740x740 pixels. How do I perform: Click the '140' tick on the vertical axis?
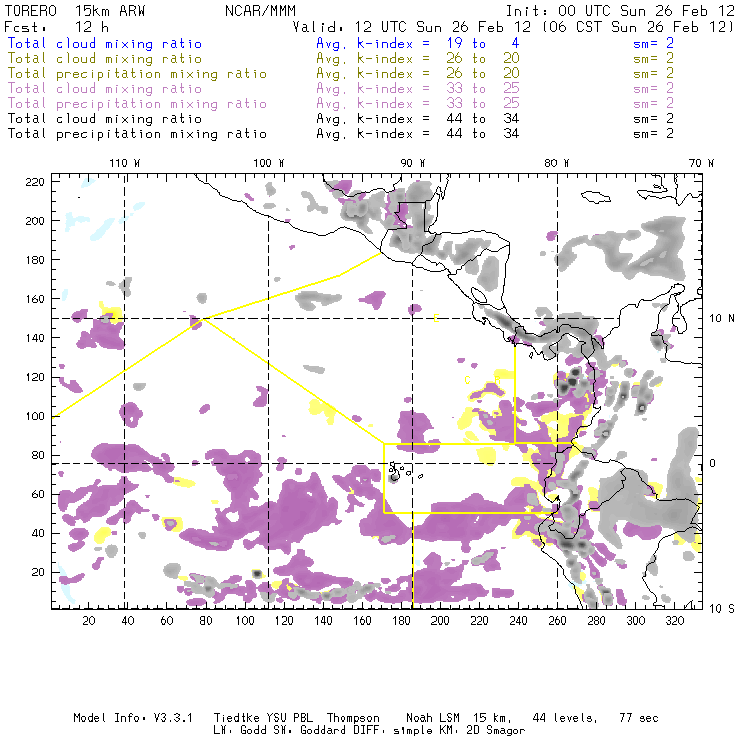coord(35,338)
